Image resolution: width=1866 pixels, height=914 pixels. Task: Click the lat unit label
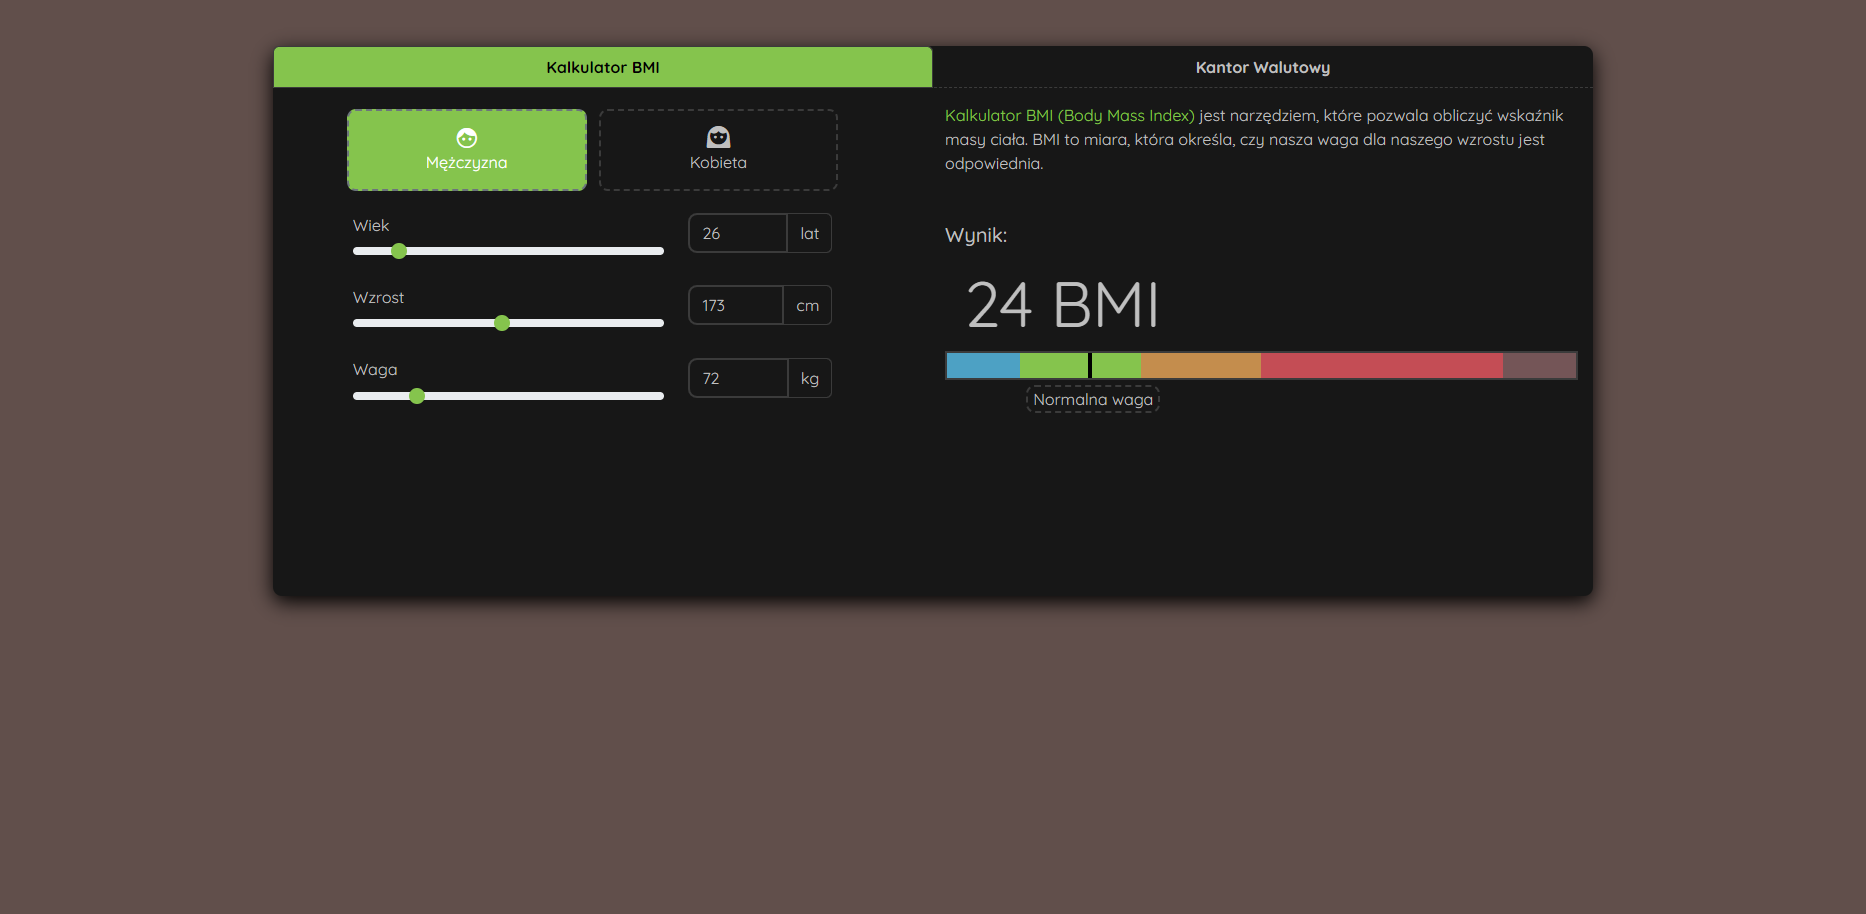(810, 233)
